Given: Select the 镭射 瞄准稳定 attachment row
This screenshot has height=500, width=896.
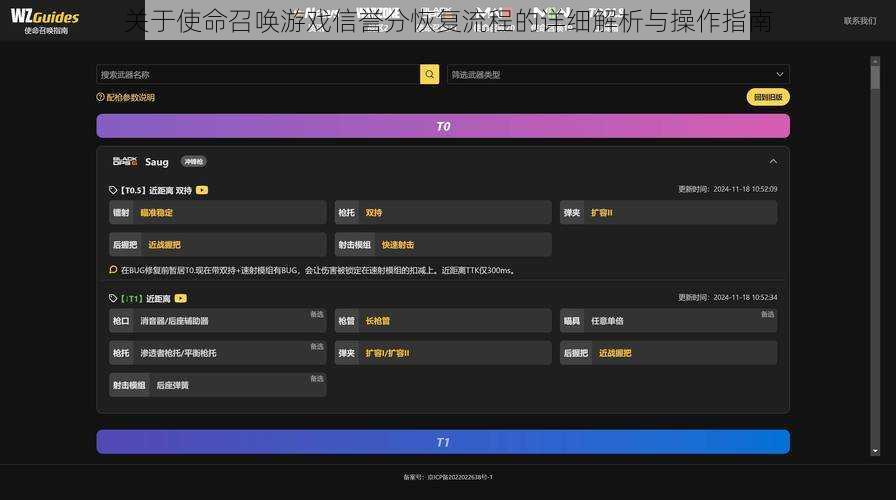Looking at the screenshot, I should click(x=218, y=213).
